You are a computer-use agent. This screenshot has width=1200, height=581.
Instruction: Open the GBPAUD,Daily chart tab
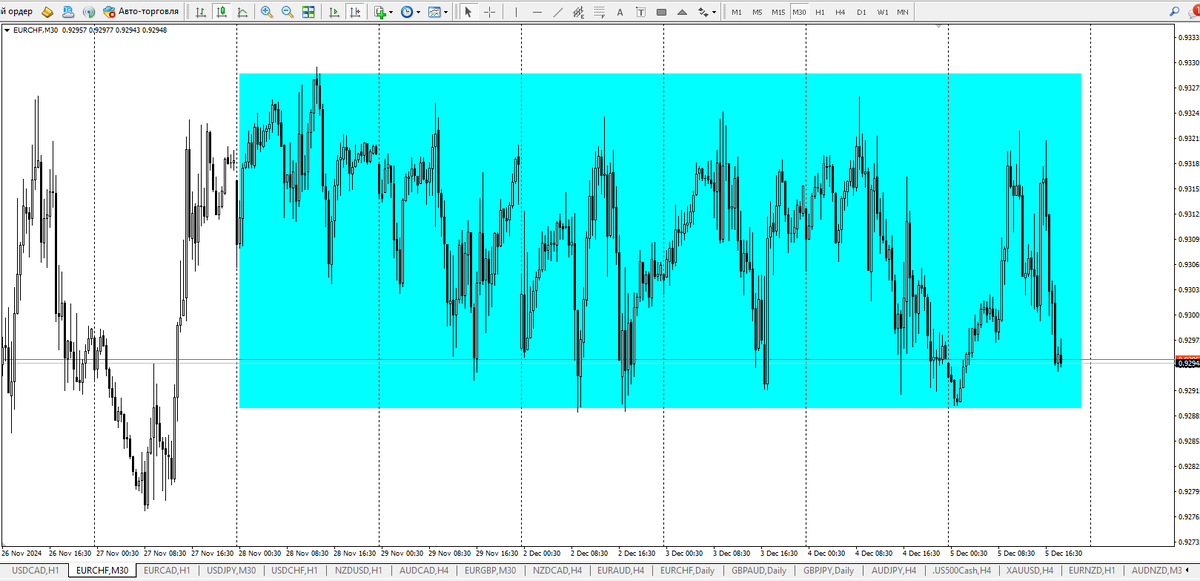[760, 570]
